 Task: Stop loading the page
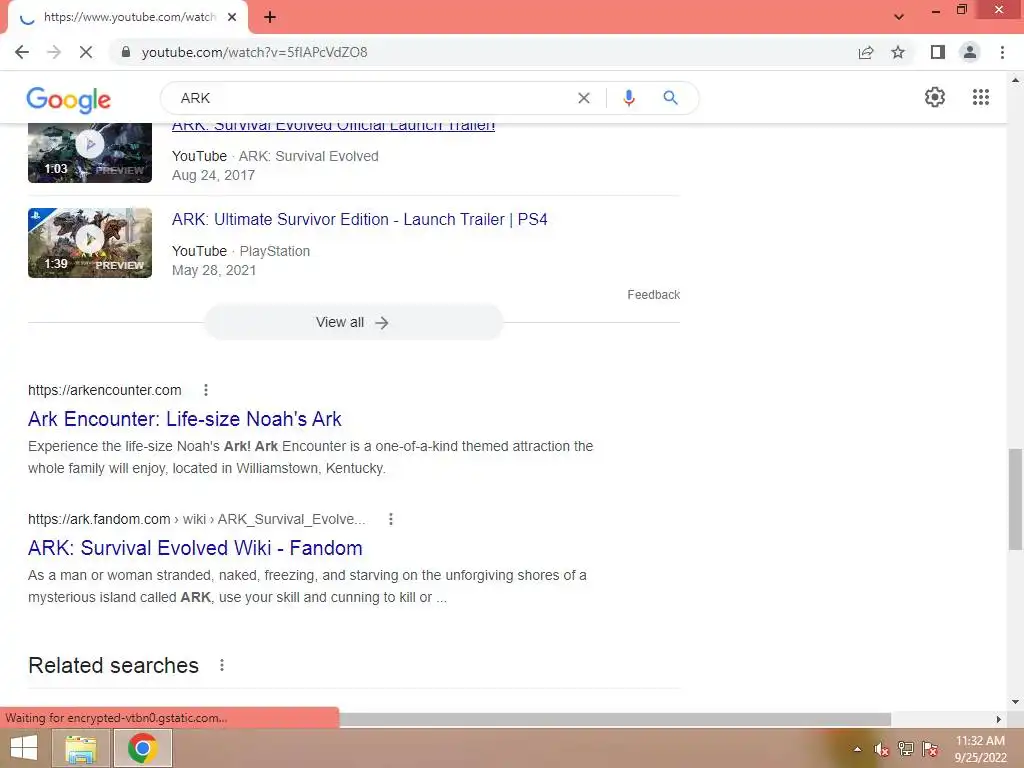click(x=86, y=52)
